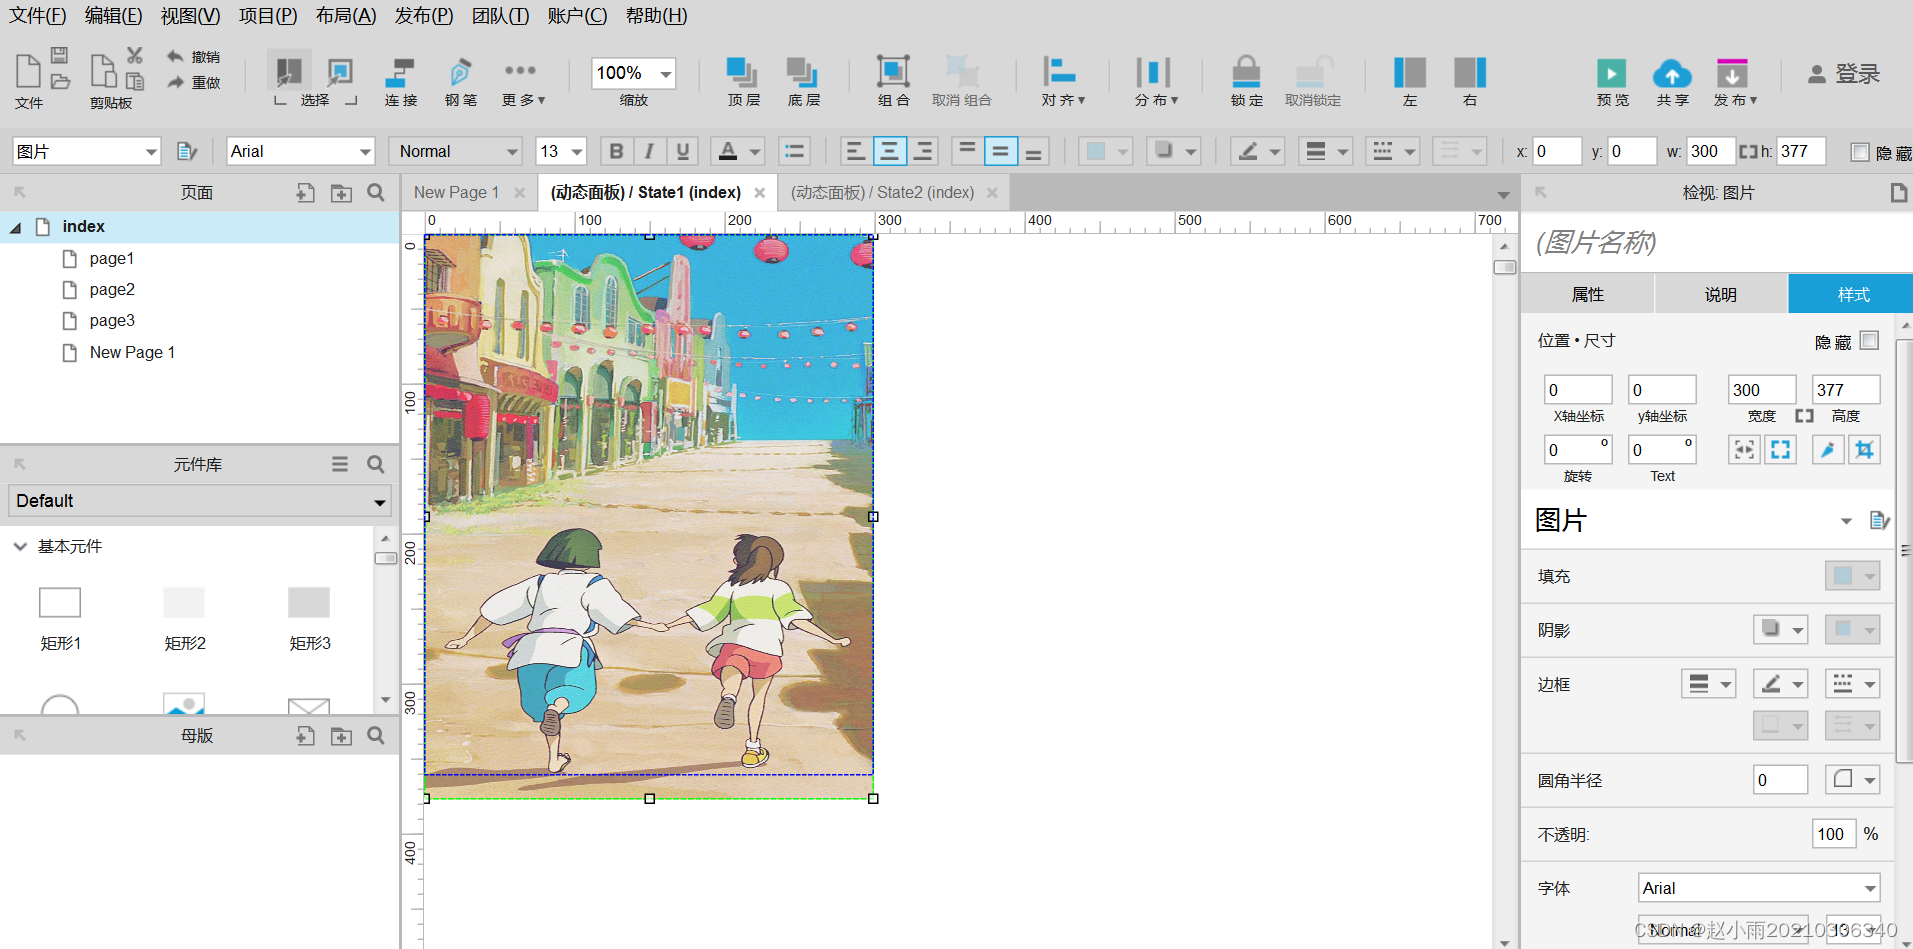1913x949 pixels.
Task: Toggle keep aspect ratio icon in toolbar
Action: point(1748,151)
